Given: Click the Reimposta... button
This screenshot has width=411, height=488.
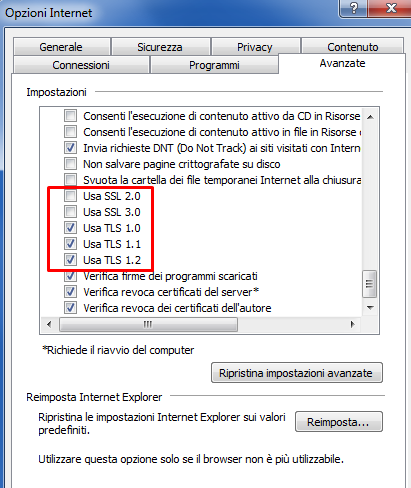Looking at the screenshot, I should tap(339, 422).
